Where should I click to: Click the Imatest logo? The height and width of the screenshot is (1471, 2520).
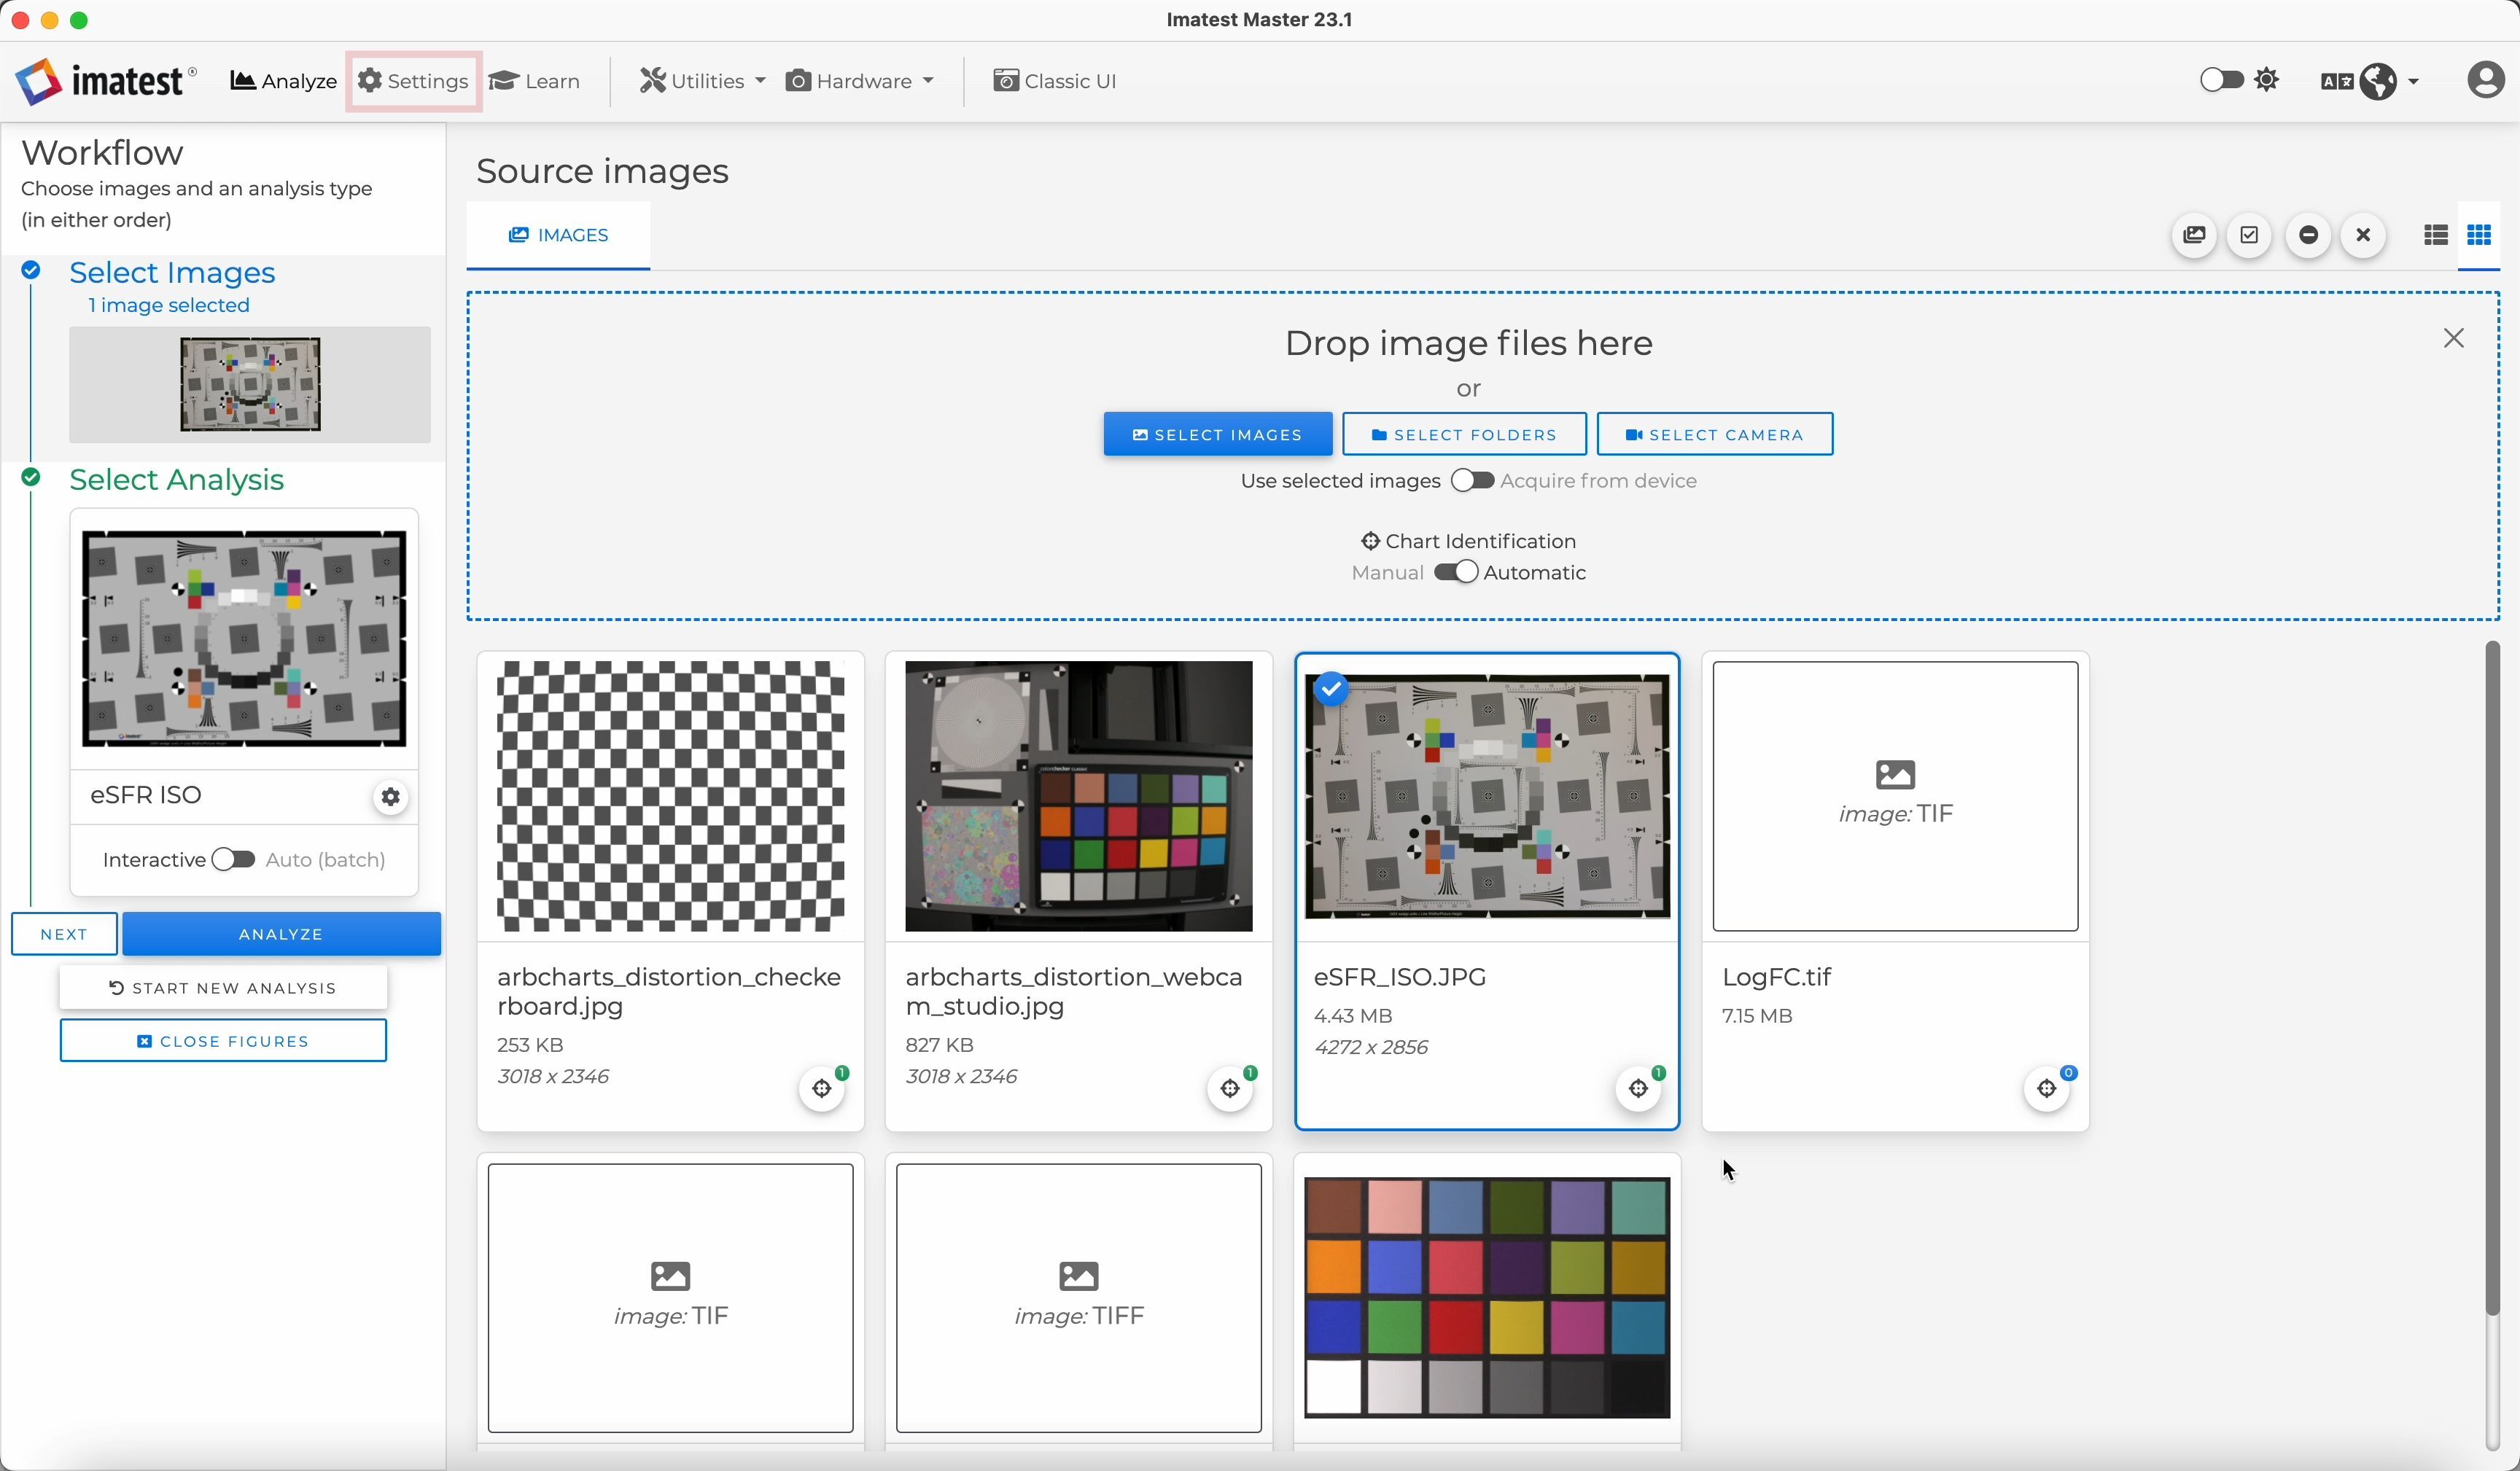click(x=105, y=81)
